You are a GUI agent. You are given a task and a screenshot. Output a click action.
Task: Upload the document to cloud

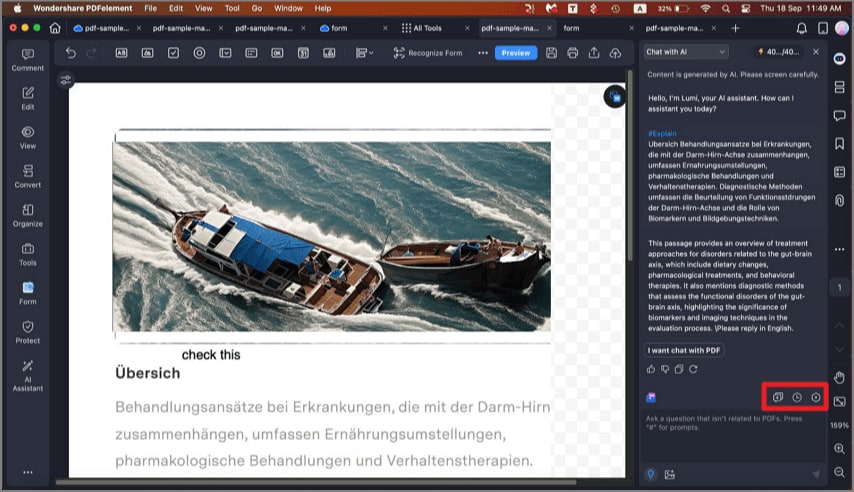coord(615,53)
